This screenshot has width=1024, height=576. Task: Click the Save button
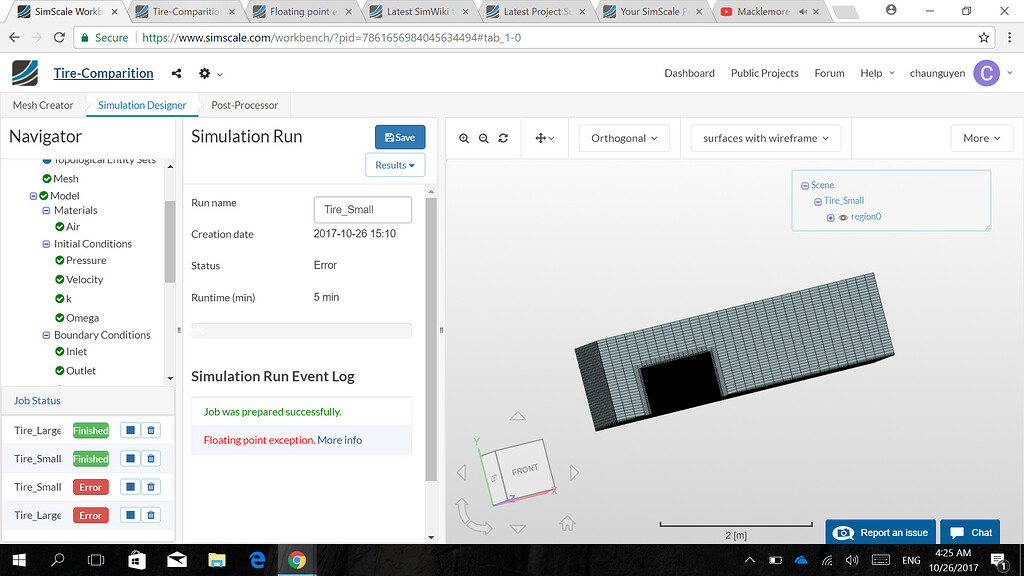coord(399,137)
